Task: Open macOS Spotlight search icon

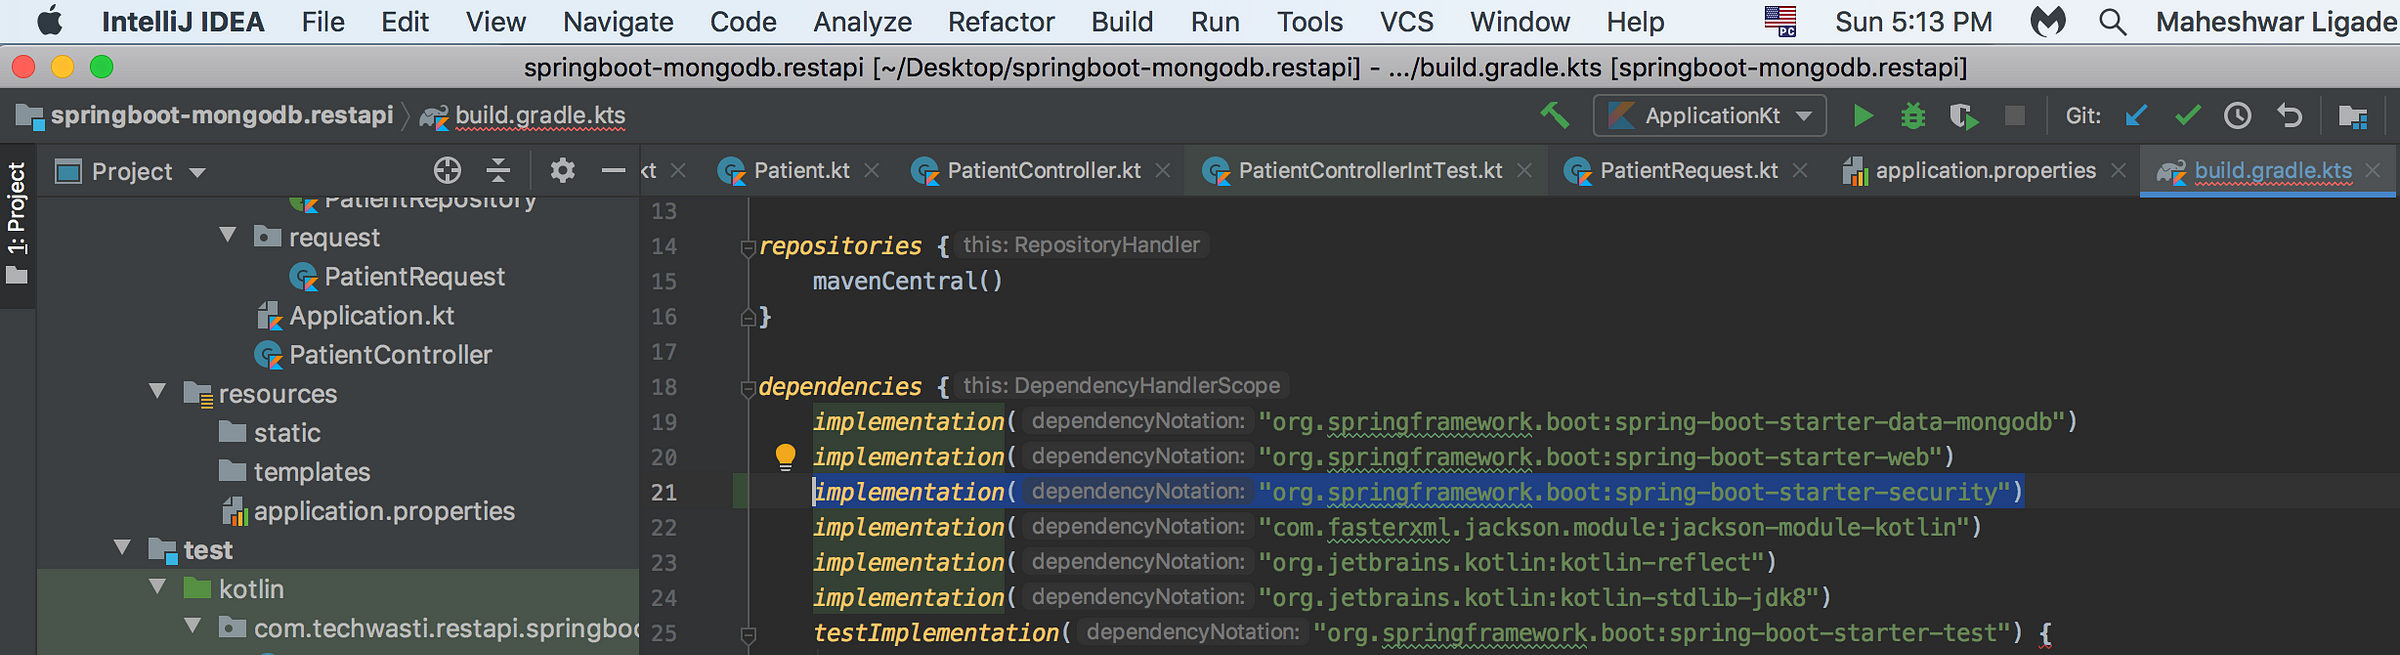Action: tap(2112, 22)
